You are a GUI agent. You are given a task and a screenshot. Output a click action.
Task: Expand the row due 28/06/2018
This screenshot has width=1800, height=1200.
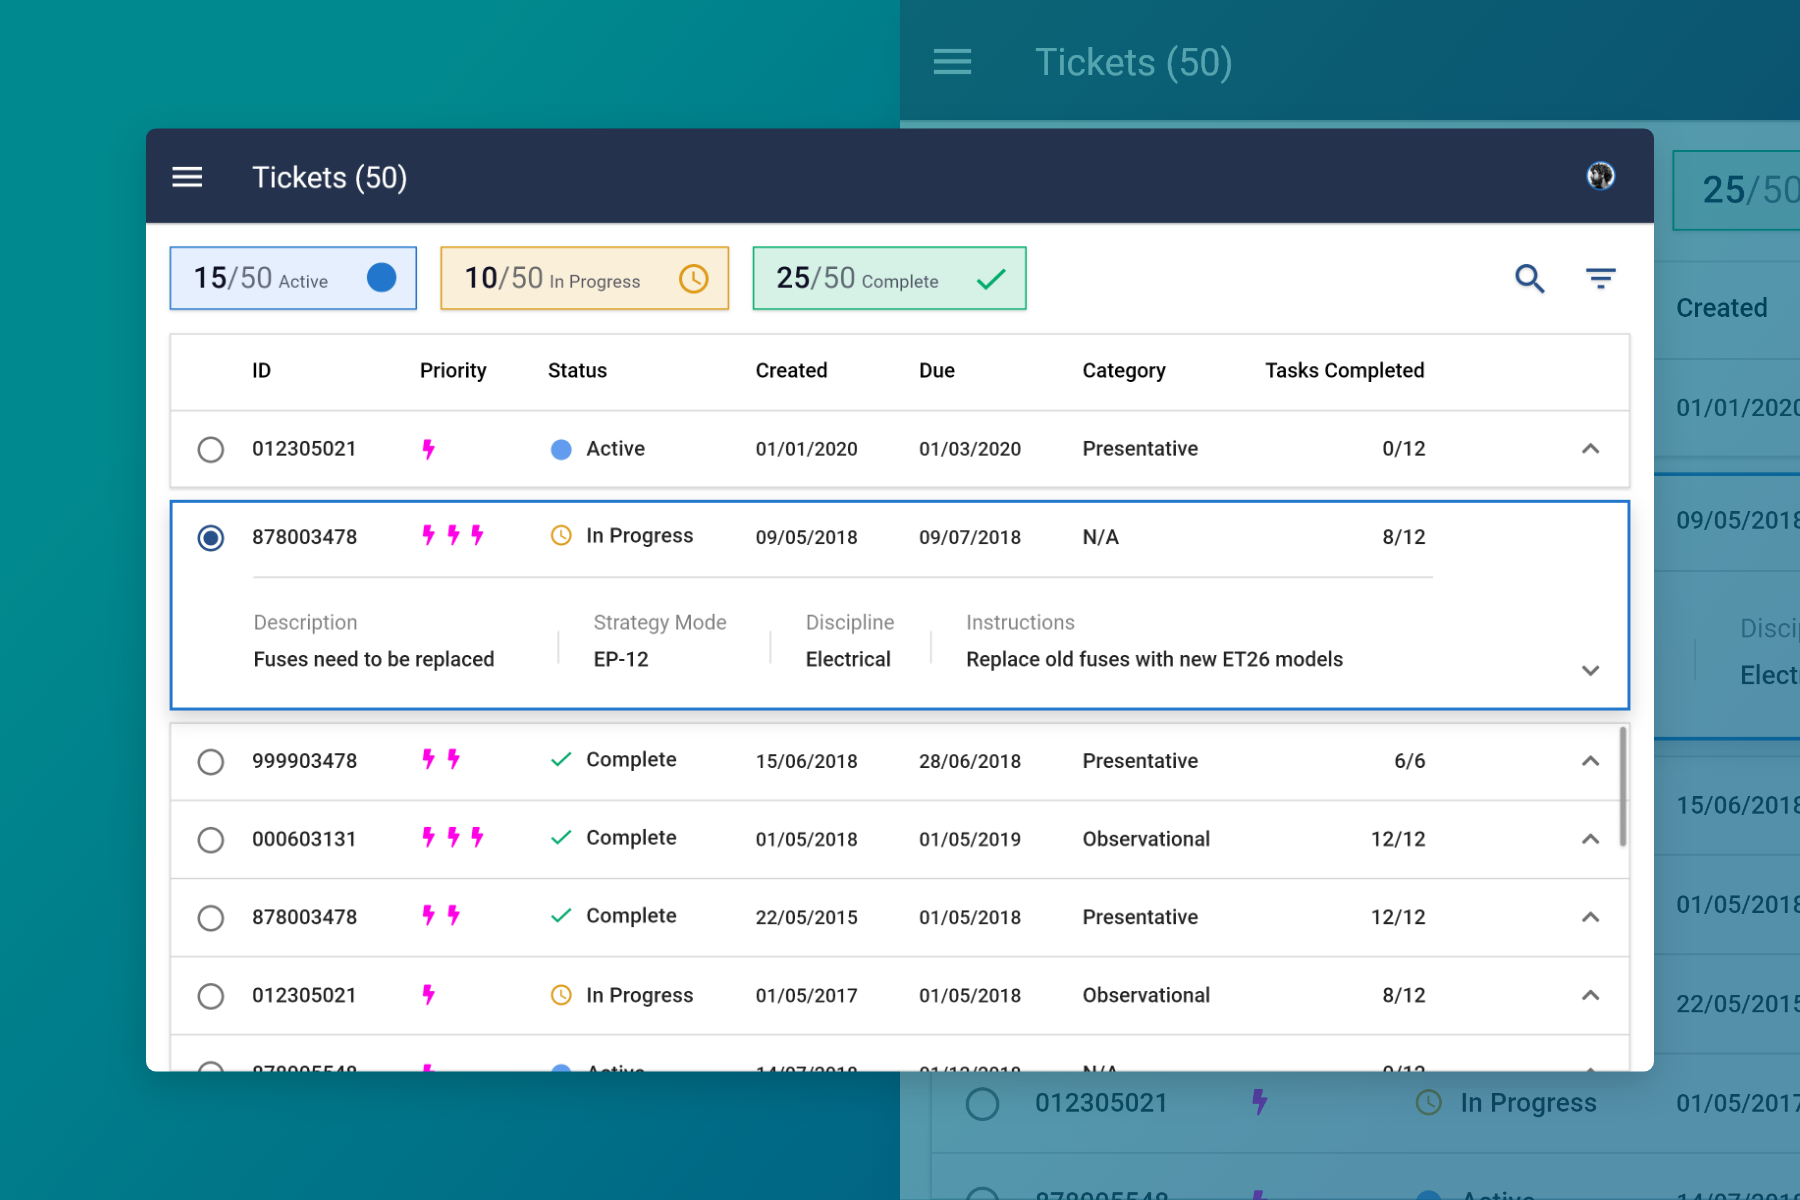coord(1590,762)
